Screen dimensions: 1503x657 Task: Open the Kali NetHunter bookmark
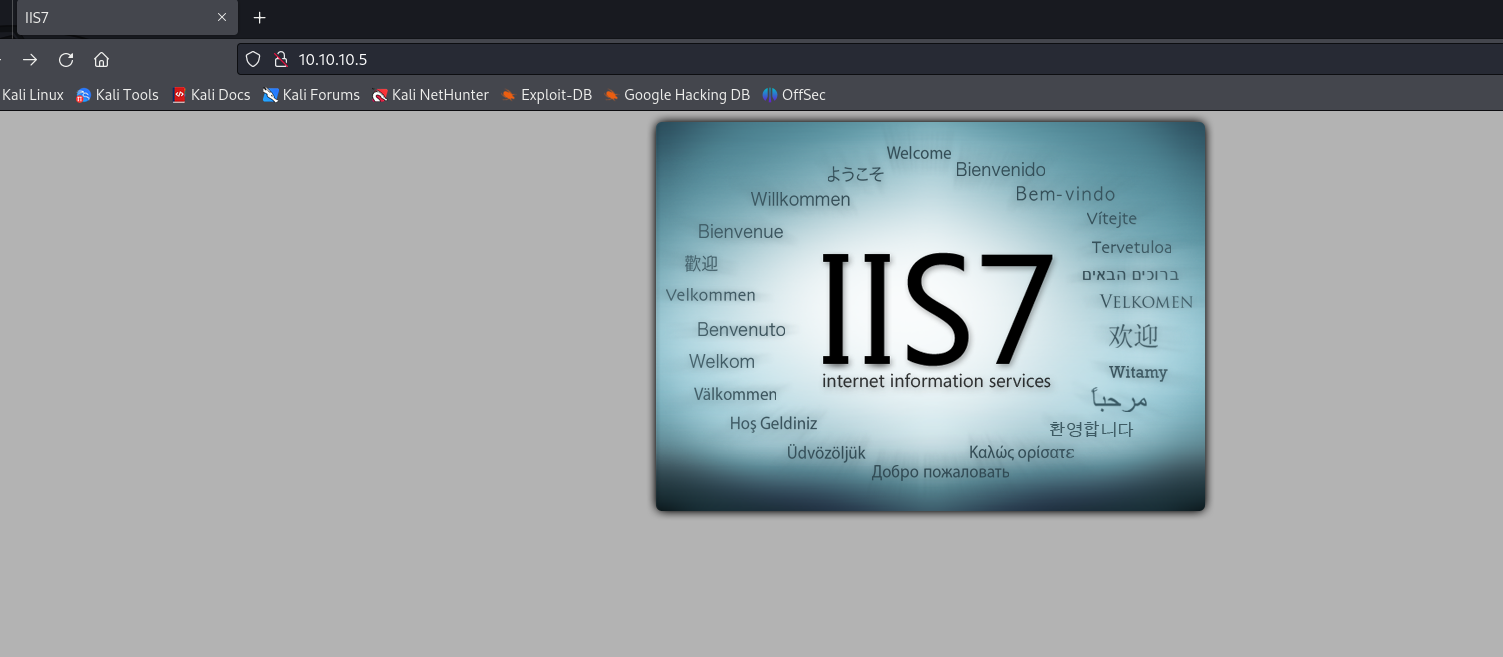pyautogui.click(x=431, y=95)
